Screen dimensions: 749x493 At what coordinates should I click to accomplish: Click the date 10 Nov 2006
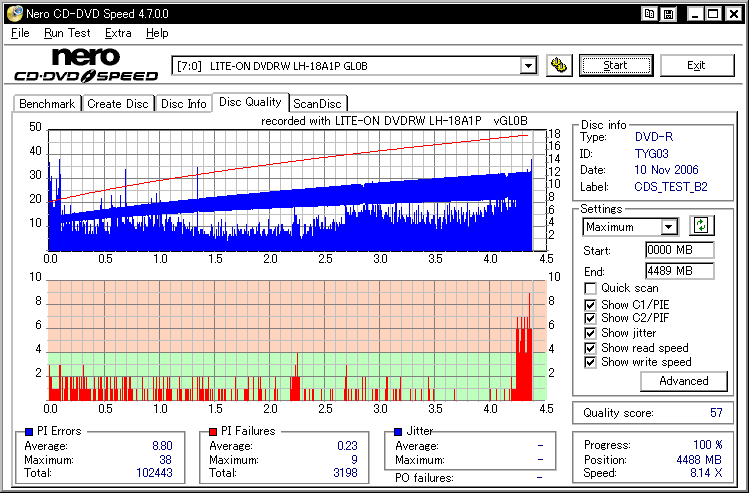pos(666,170)
